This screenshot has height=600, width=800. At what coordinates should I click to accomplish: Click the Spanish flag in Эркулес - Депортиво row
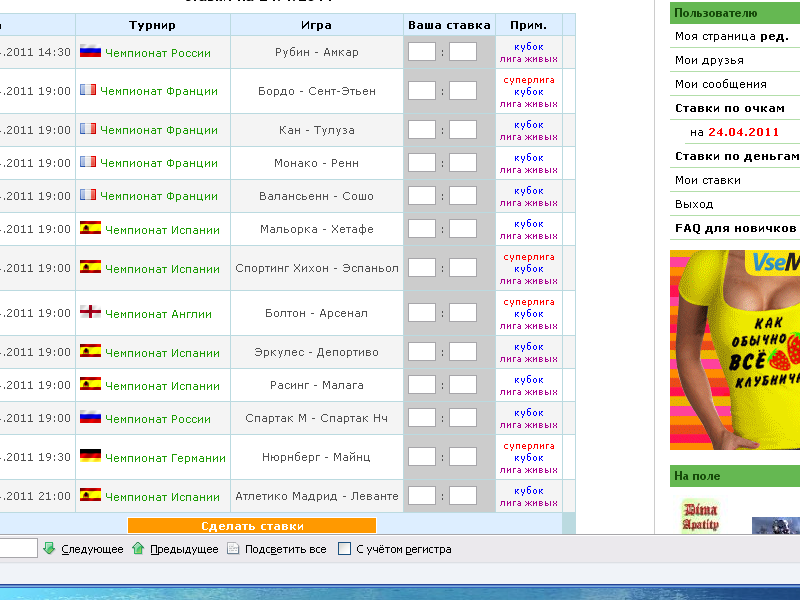pyautogui.click(x=90, y=351)
